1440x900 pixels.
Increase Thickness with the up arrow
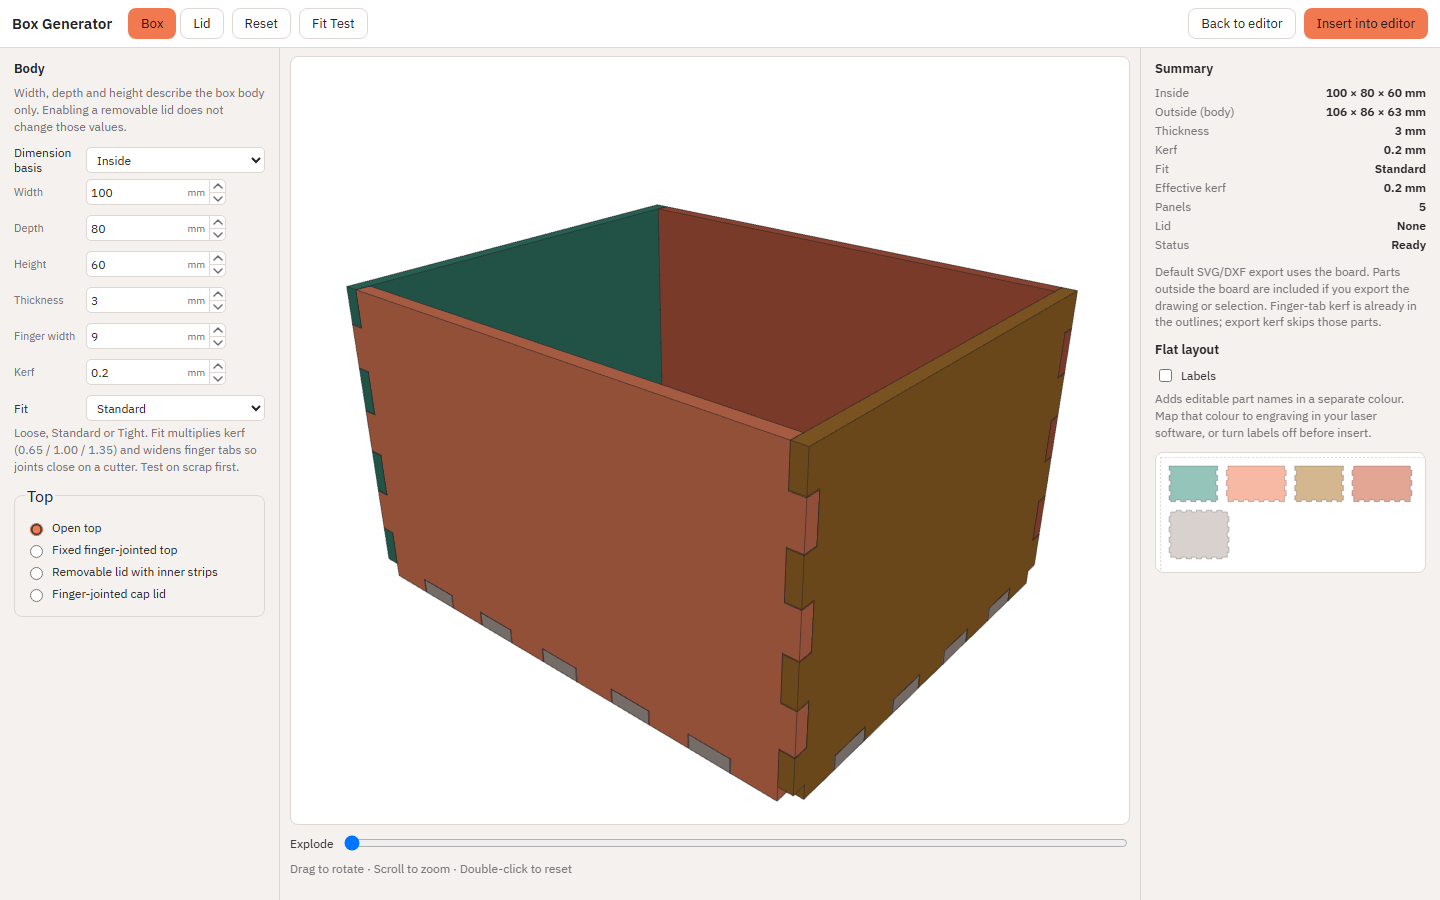(218, 294)
